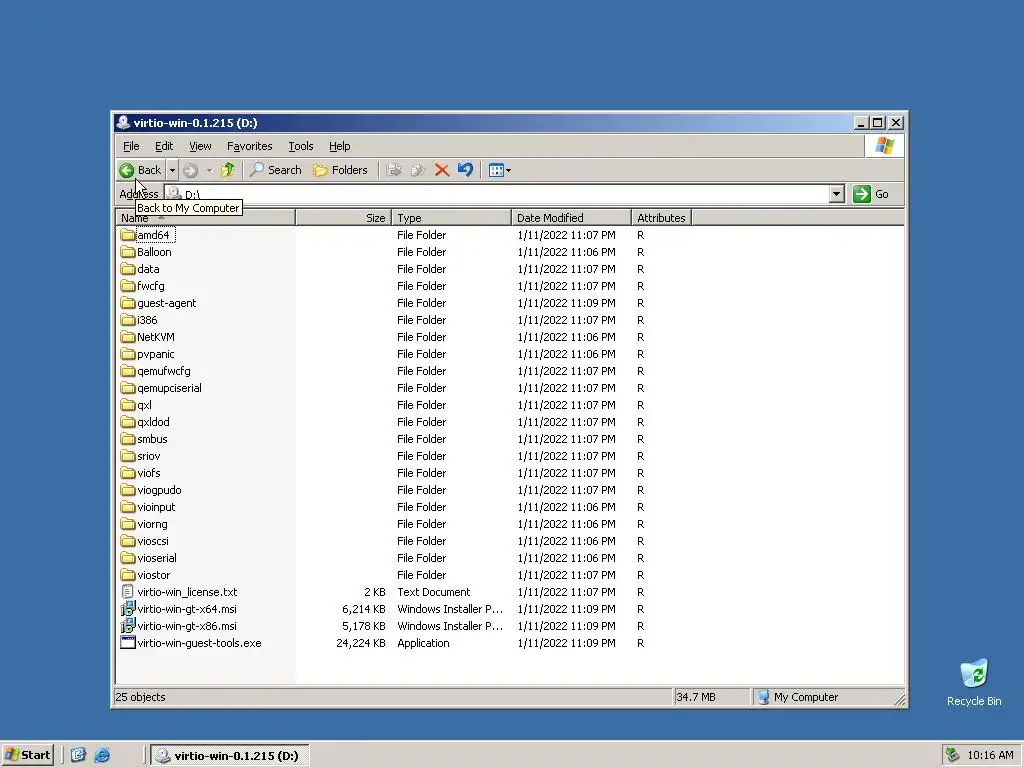This screenshot has height=768, width=1024.
Task: Click the Text Document type cell
Action: click(x=434, y=592)
